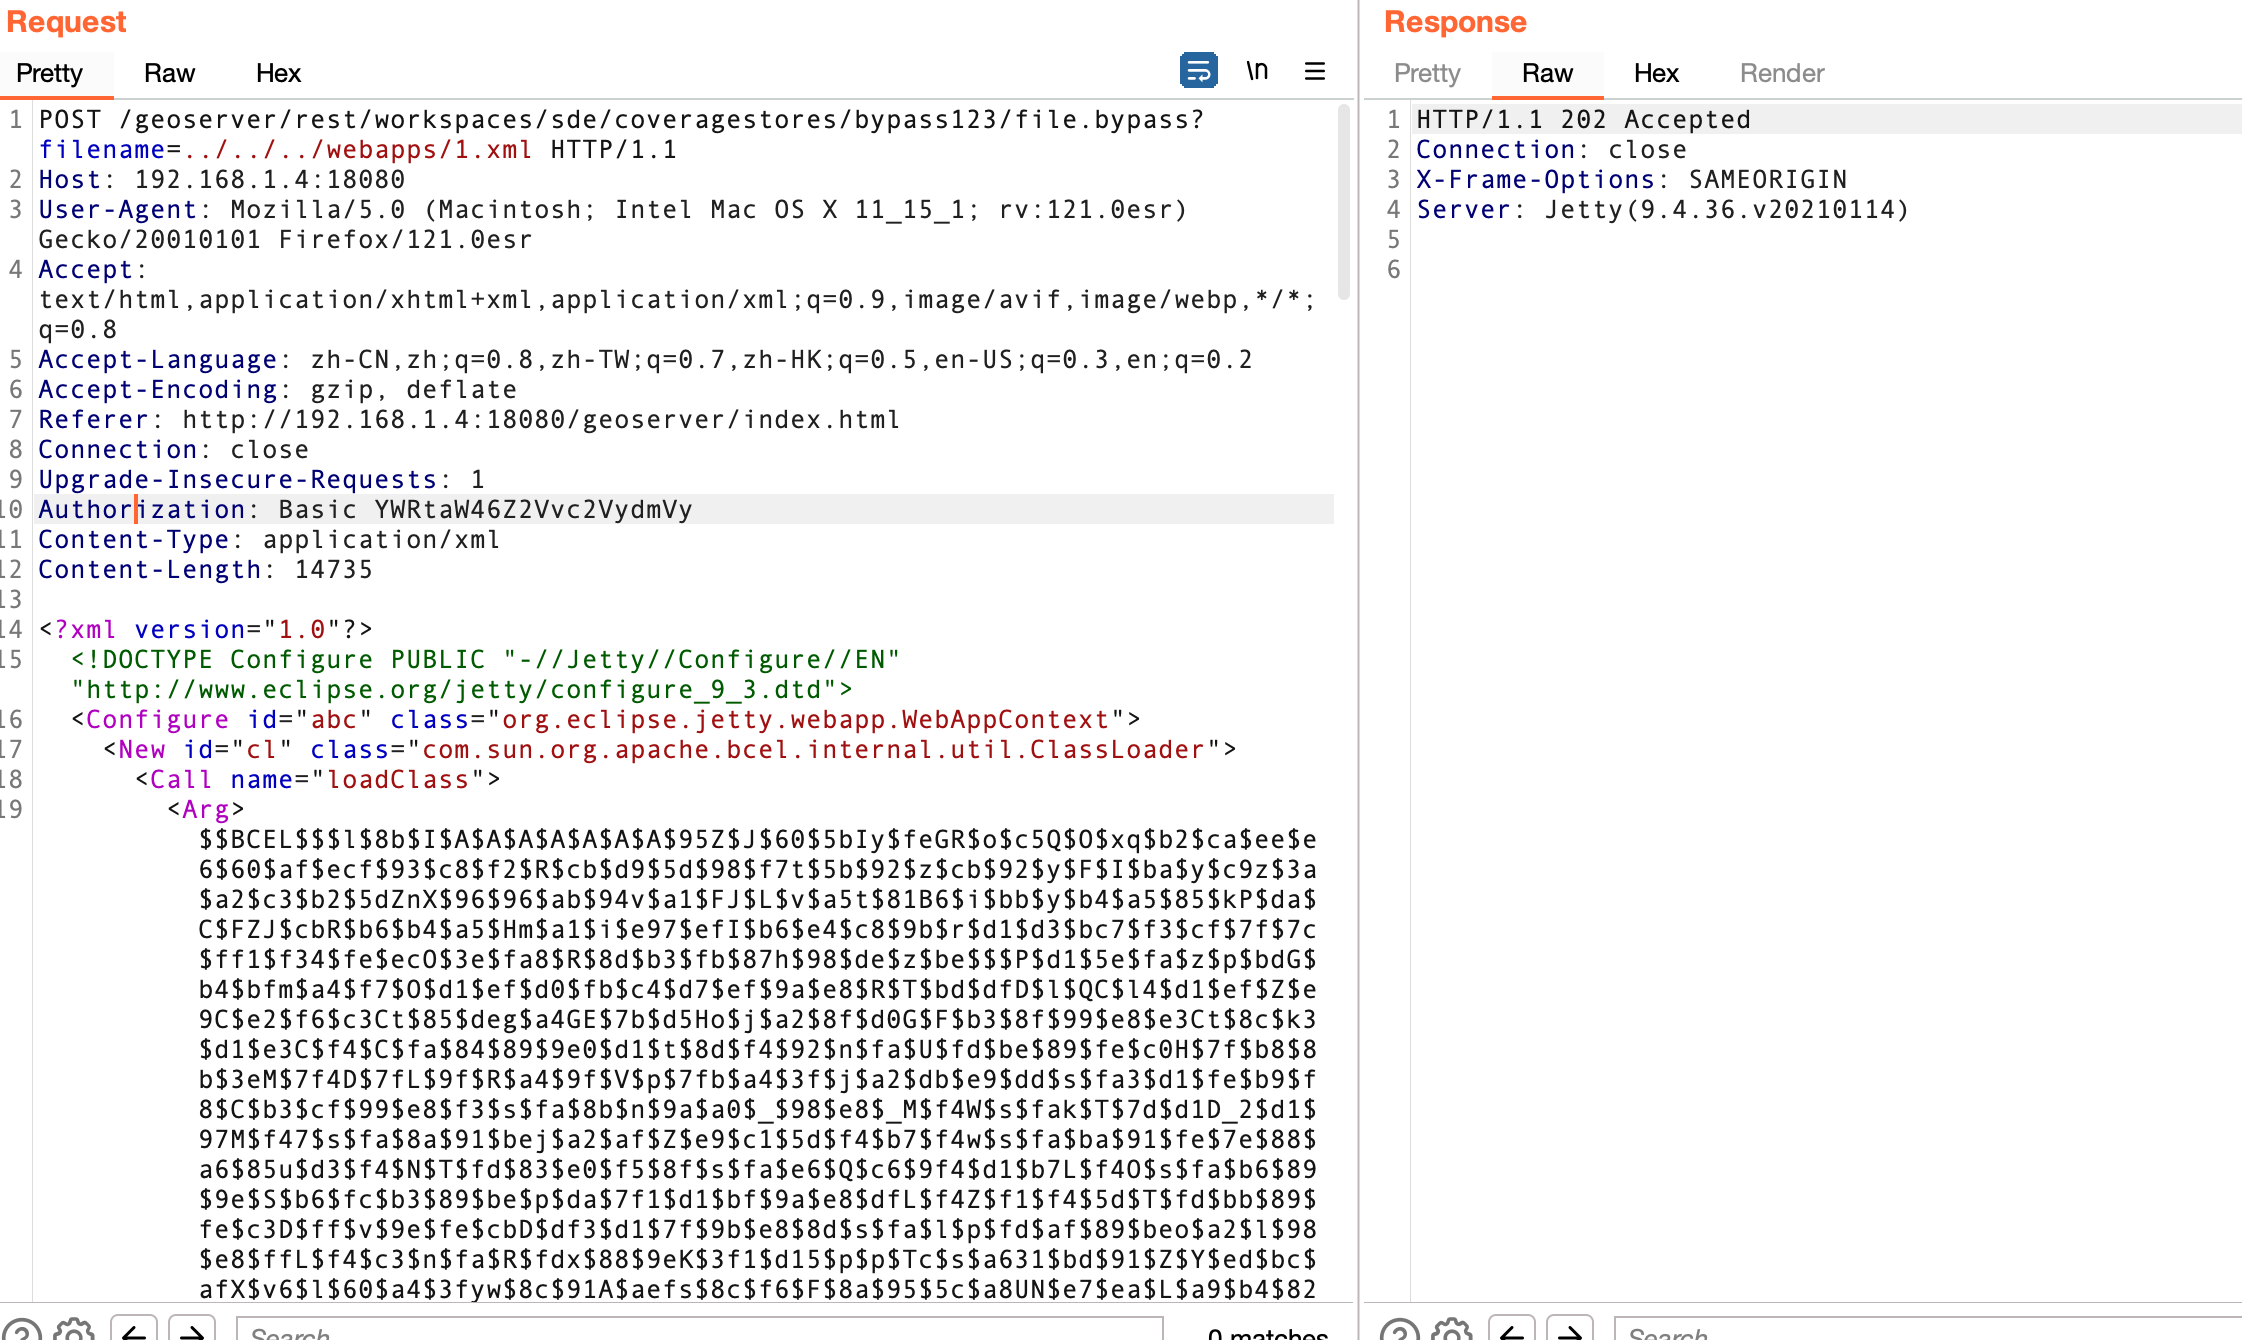
Task: Click the Content-Length value 14735
Action: [334, 569]
